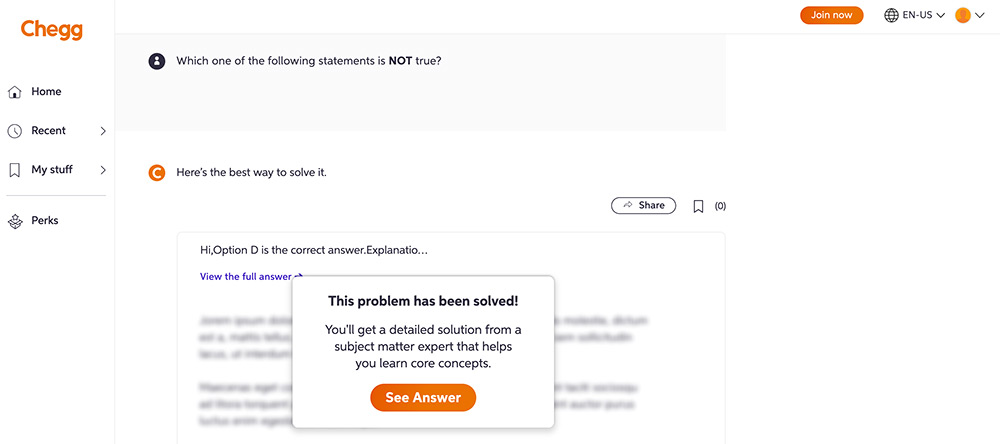Click the See Answer button
The height and width of the screenshot is (444, 1000).
pyautogui.click(x=423, y=397)
